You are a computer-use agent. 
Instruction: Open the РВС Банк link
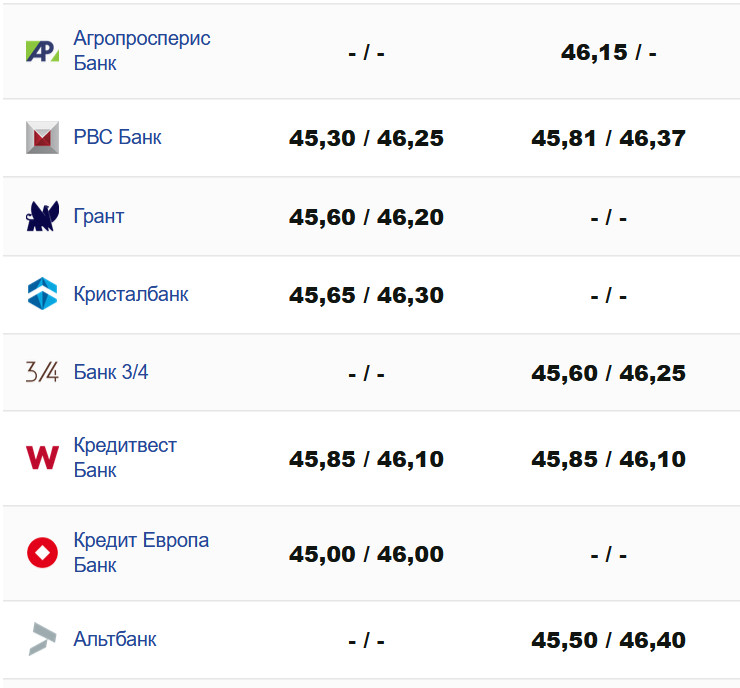click(117, 137)
